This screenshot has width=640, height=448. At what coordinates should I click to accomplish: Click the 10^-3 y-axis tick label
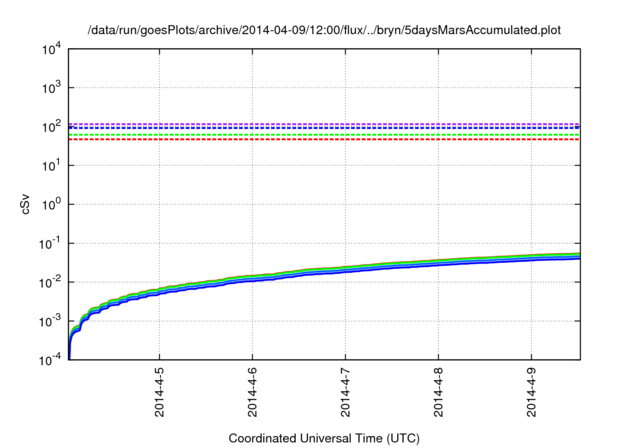tap(50, 321)
